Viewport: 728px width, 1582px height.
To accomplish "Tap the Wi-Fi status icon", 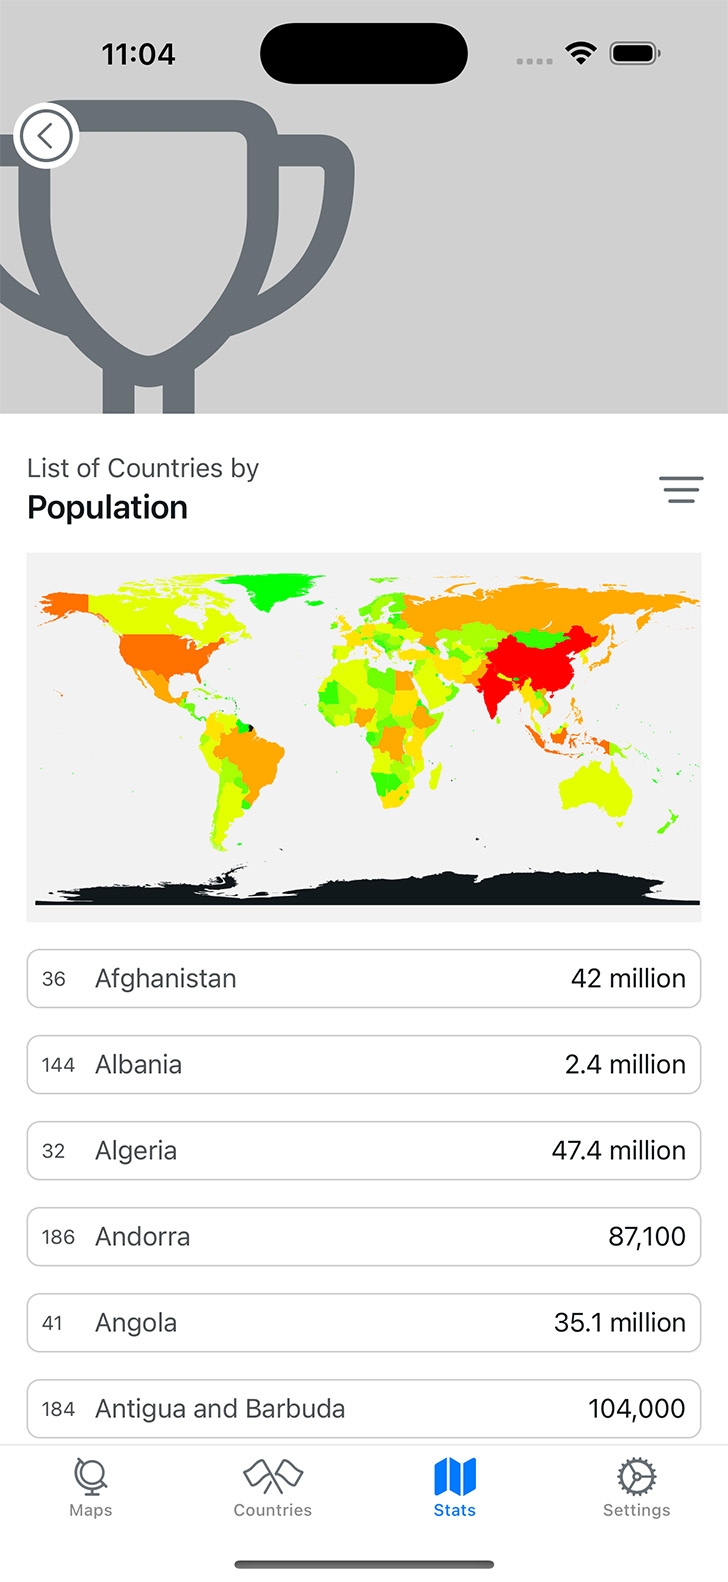I will pos(581,53).
